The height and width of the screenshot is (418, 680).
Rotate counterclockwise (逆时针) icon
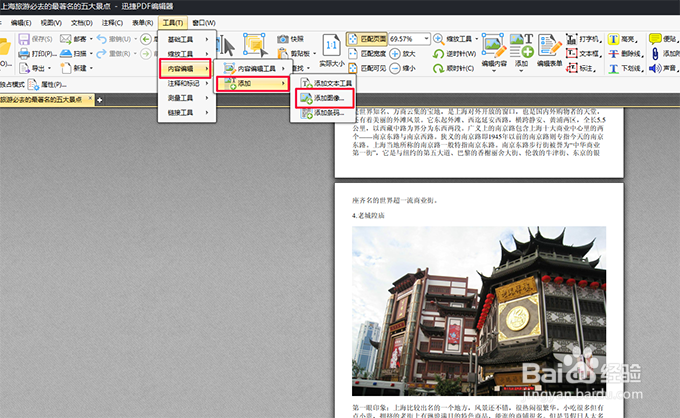(438, 54)
